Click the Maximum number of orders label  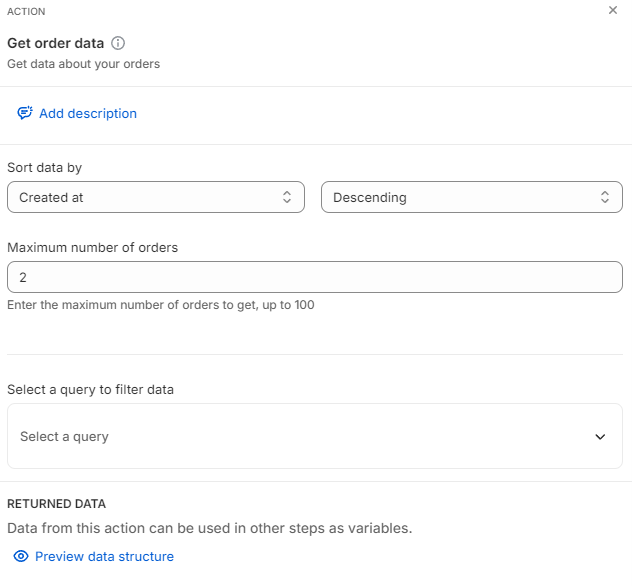pos(92,247)
